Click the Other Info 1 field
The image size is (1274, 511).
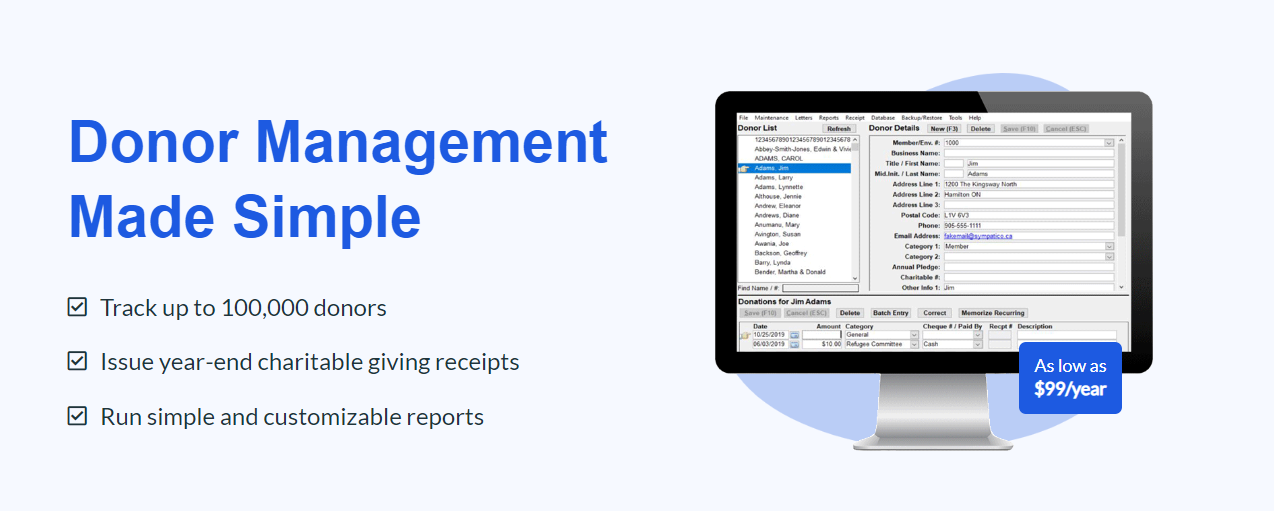1029,288
